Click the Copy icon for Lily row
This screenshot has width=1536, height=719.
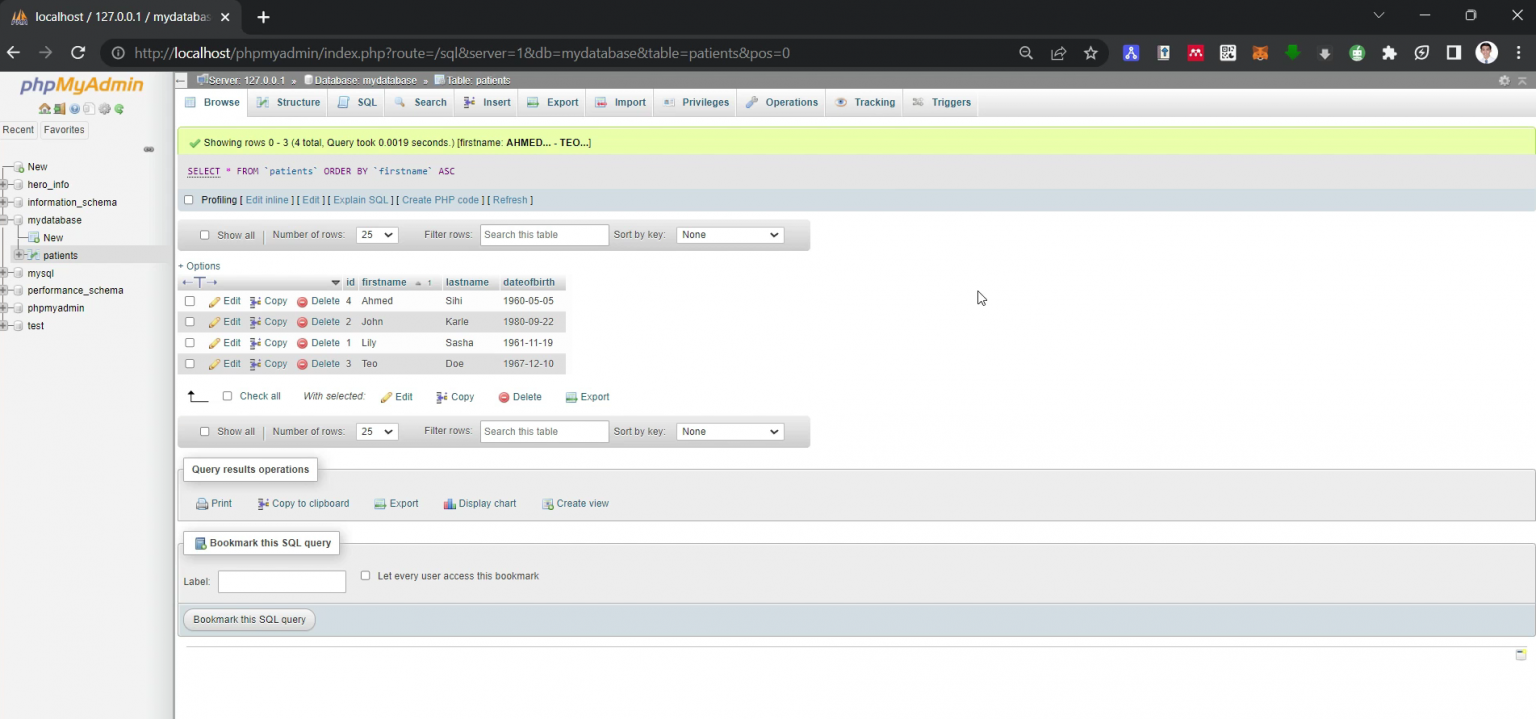256,343
